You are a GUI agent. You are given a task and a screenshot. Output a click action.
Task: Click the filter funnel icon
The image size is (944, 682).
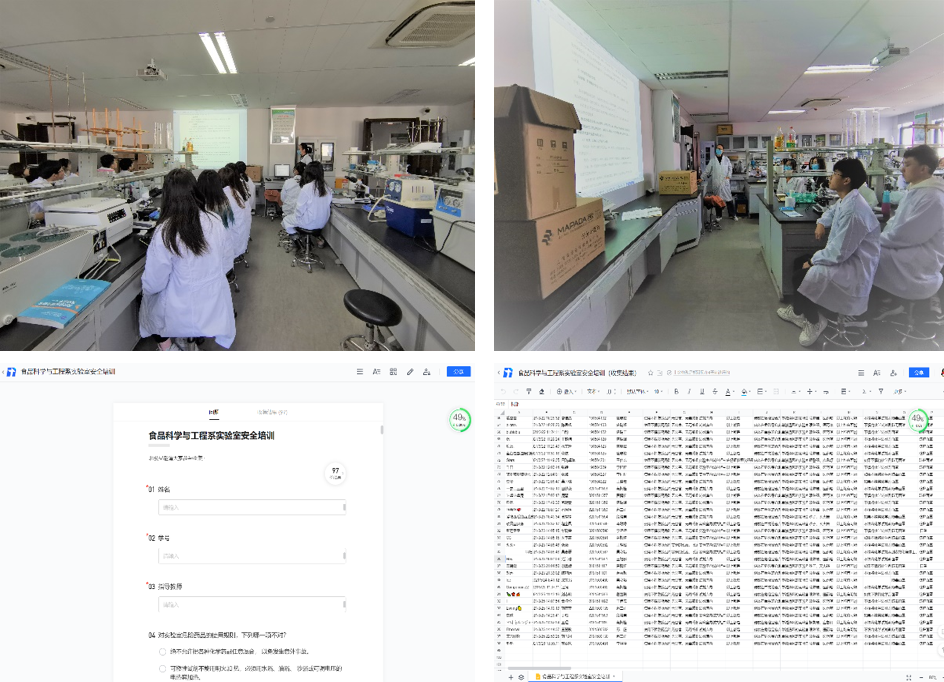click(881, 392)
